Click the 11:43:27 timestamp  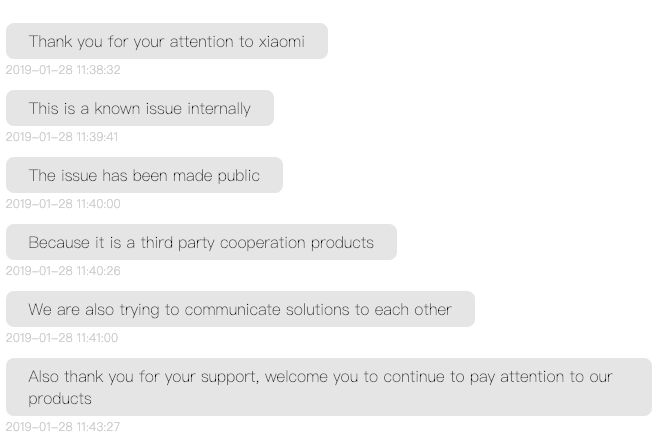pos(63,427)
